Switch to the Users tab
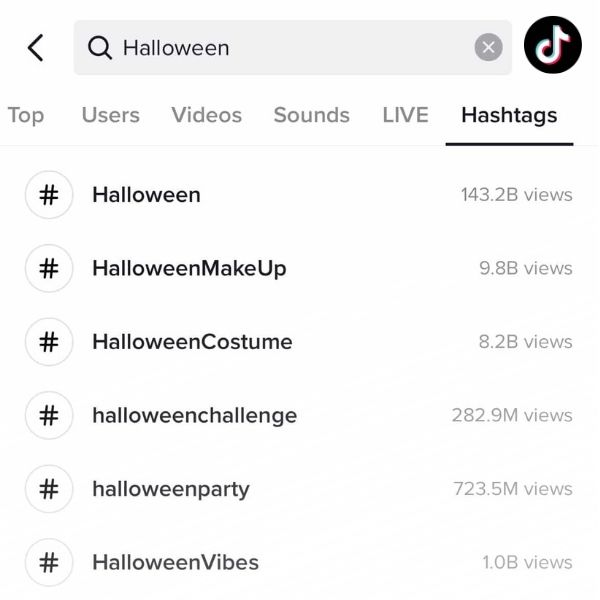This screenshot has width=600, height=600. pyautogui.click(x=111, y=115)
